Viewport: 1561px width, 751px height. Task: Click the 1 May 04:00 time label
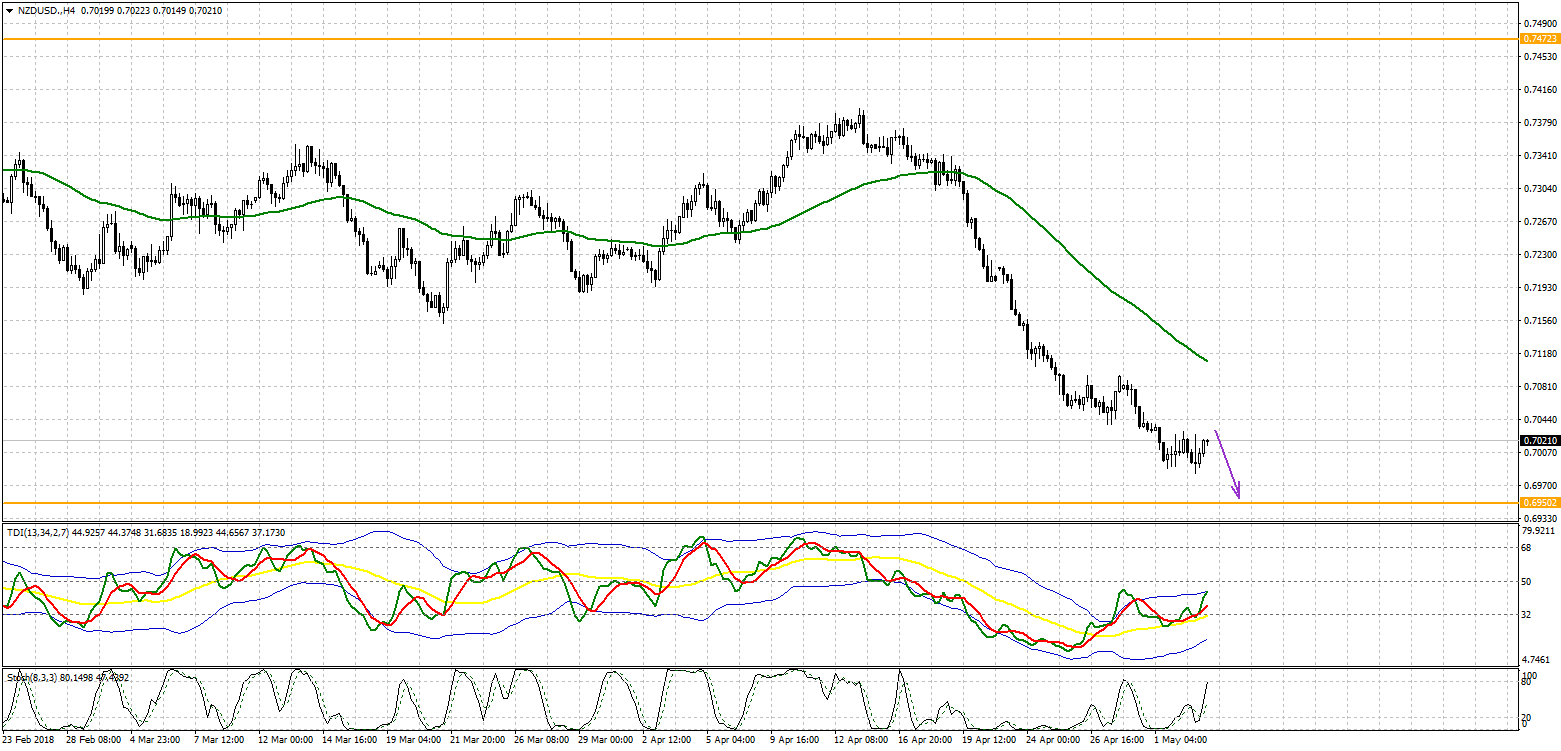pyautogui.click(x=1180, y=741)
